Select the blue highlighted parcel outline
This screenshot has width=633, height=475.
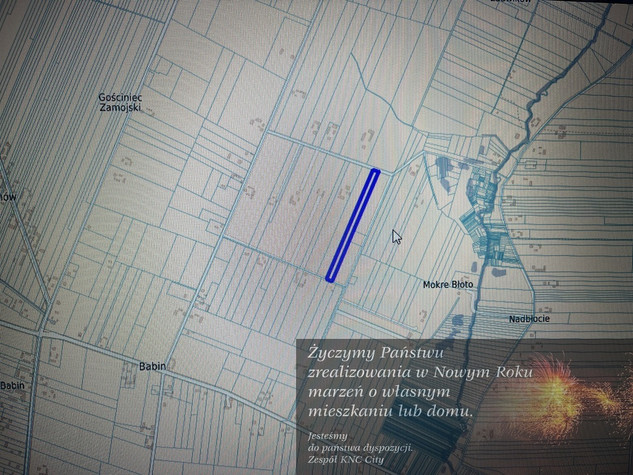tap(354, 225)
